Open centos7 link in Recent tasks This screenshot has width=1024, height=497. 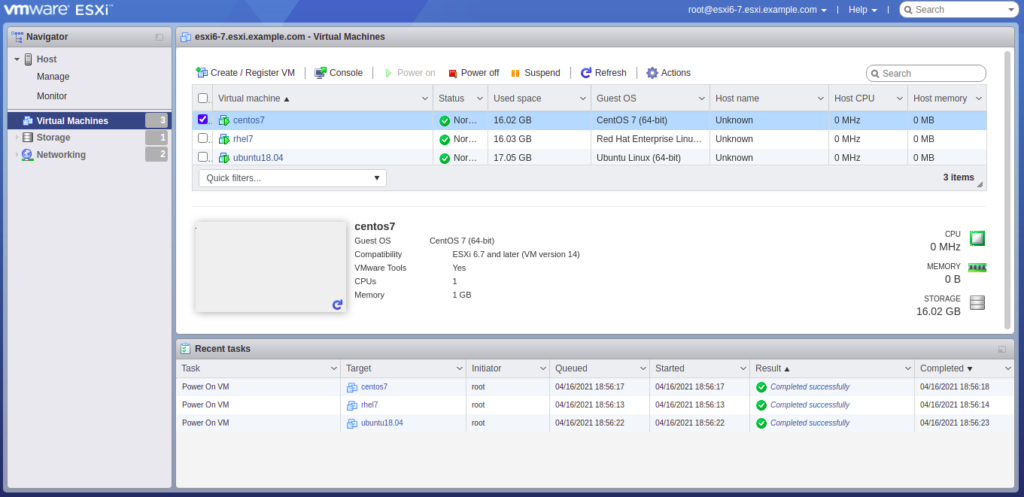click(x=374, y=387)
